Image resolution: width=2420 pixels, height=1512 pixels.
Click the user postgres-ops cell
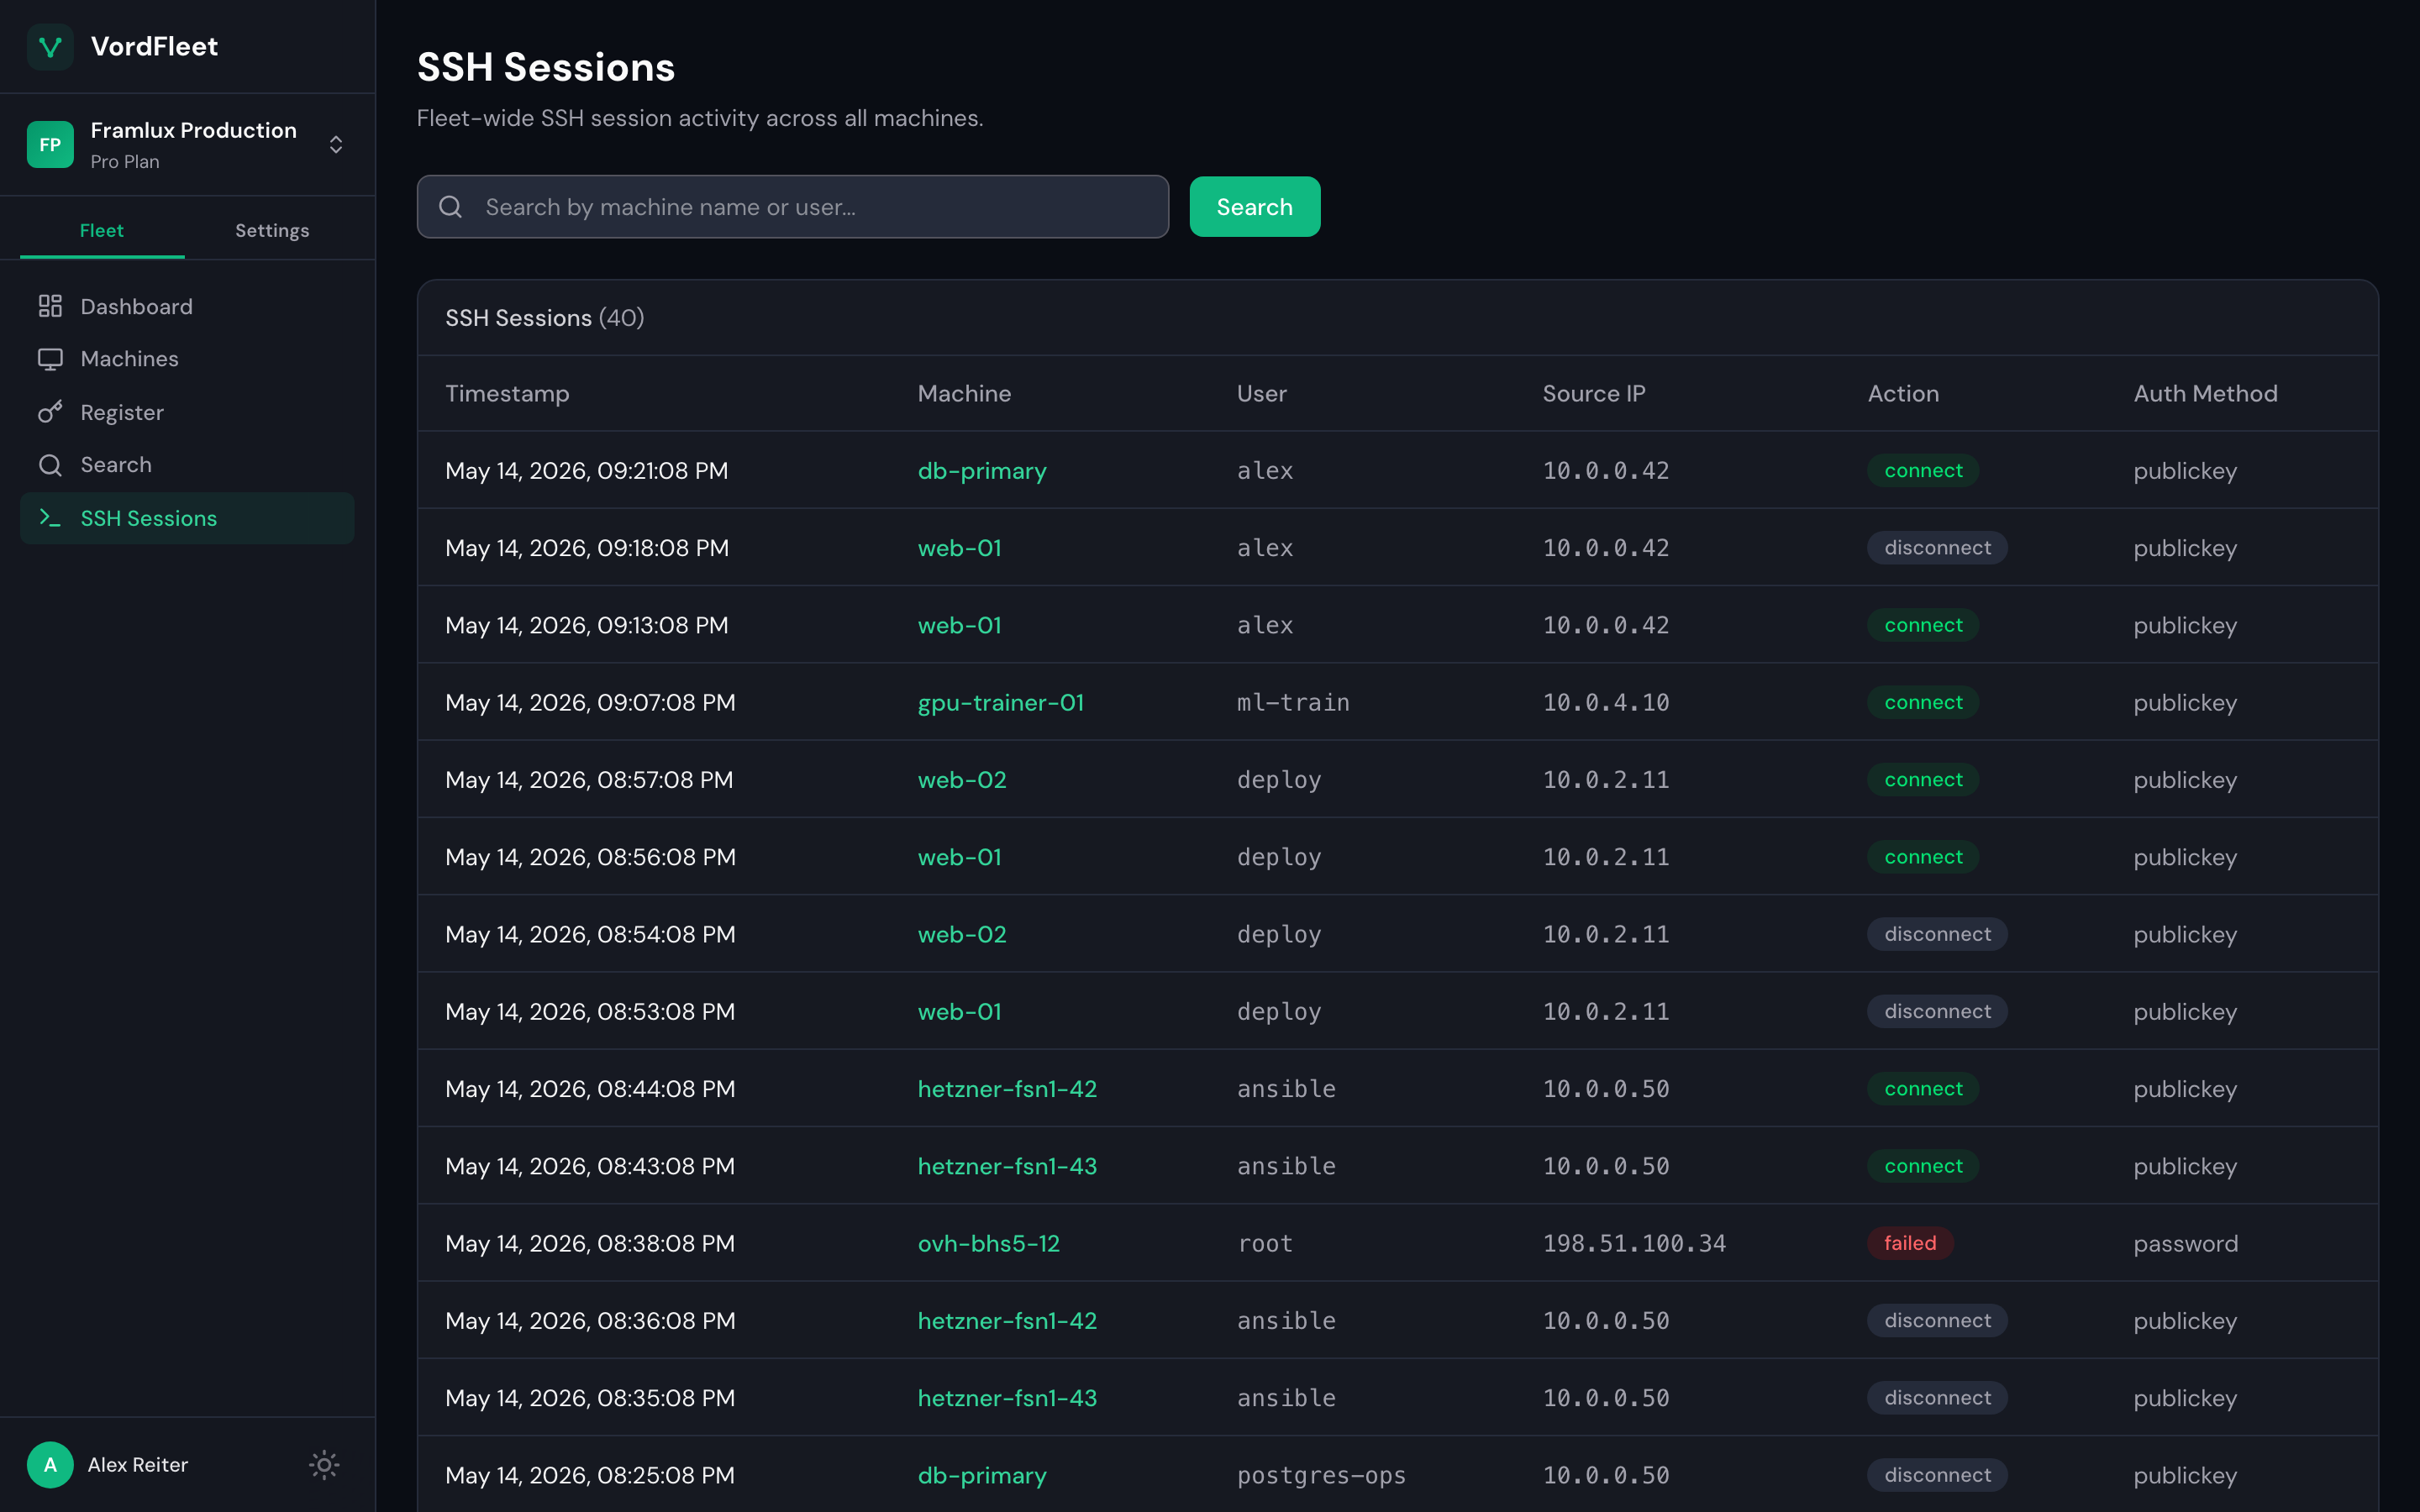[1321, 1475]
